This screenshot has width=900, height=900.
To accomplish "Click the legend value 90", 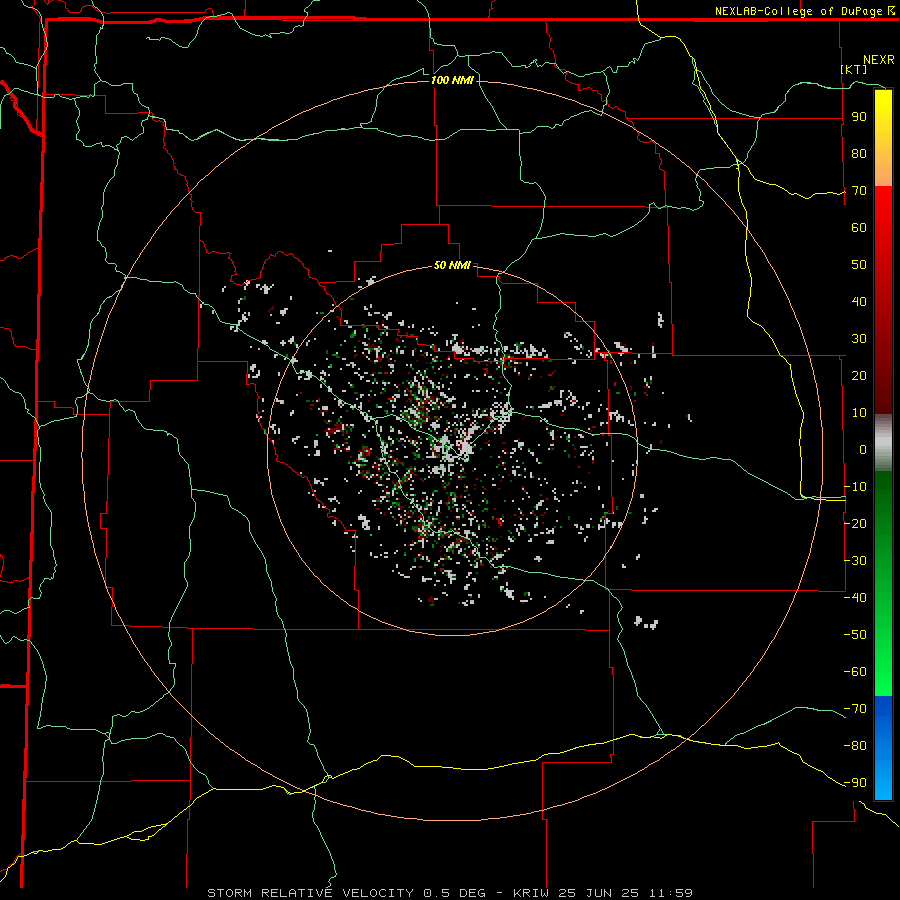I will [859, 117].
